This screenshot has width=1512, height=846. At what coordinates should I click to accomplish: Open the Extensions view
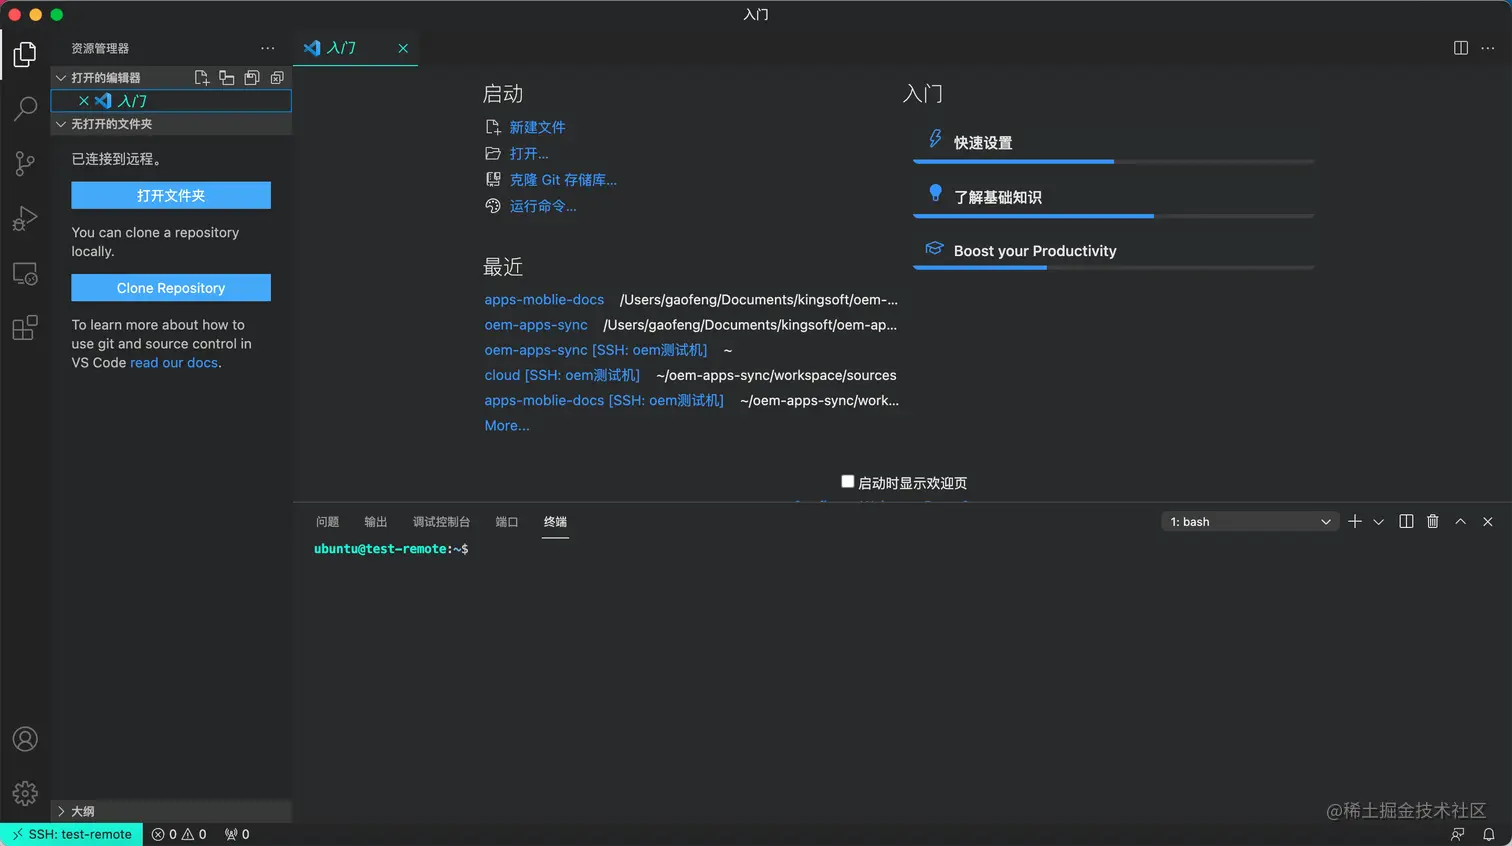point(25,328)
